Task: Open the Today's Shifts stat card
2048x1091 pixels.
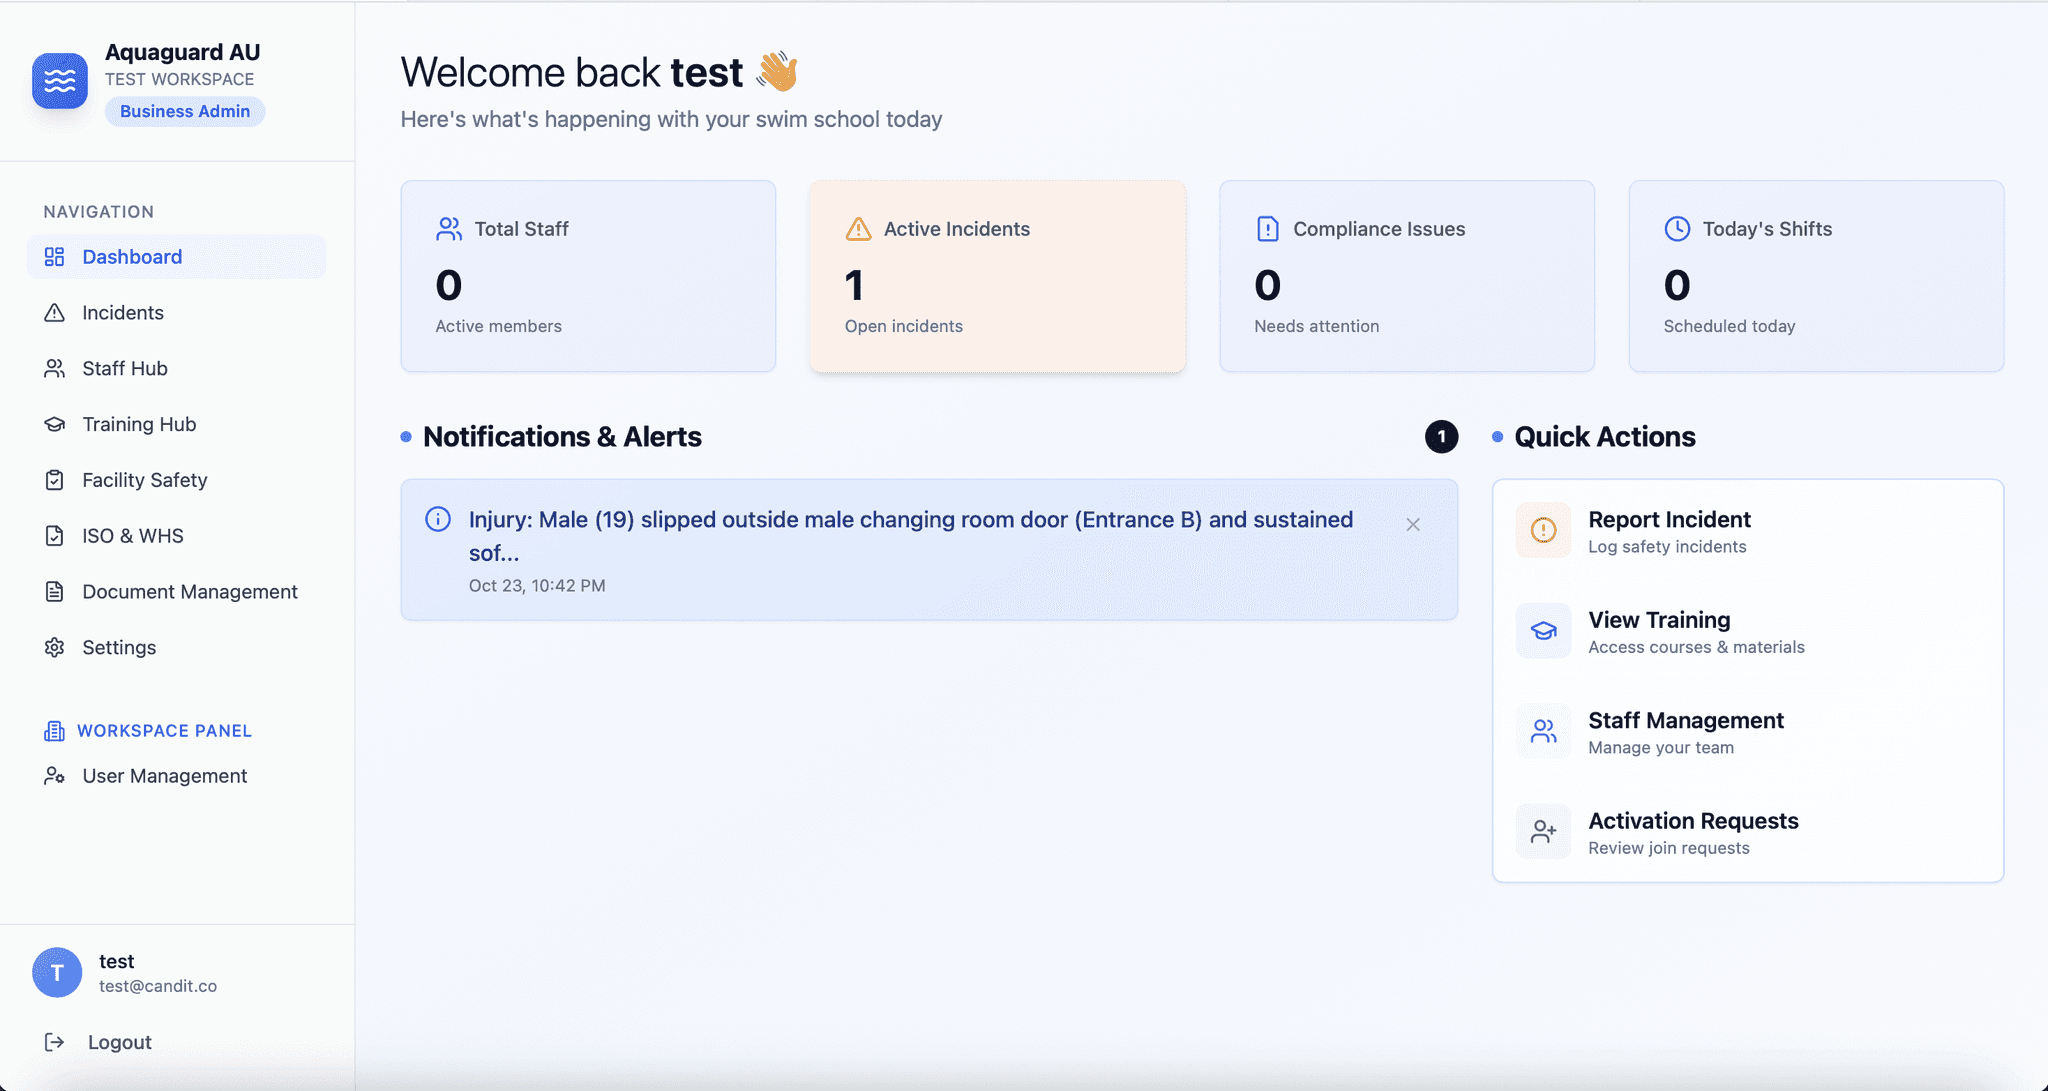Action: pos(1816,276)
